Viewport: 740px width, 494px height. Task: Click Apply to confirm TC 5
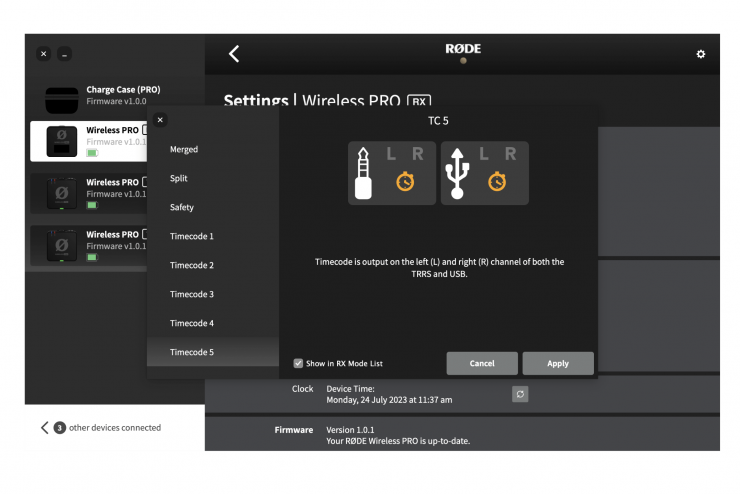(557, 363)
